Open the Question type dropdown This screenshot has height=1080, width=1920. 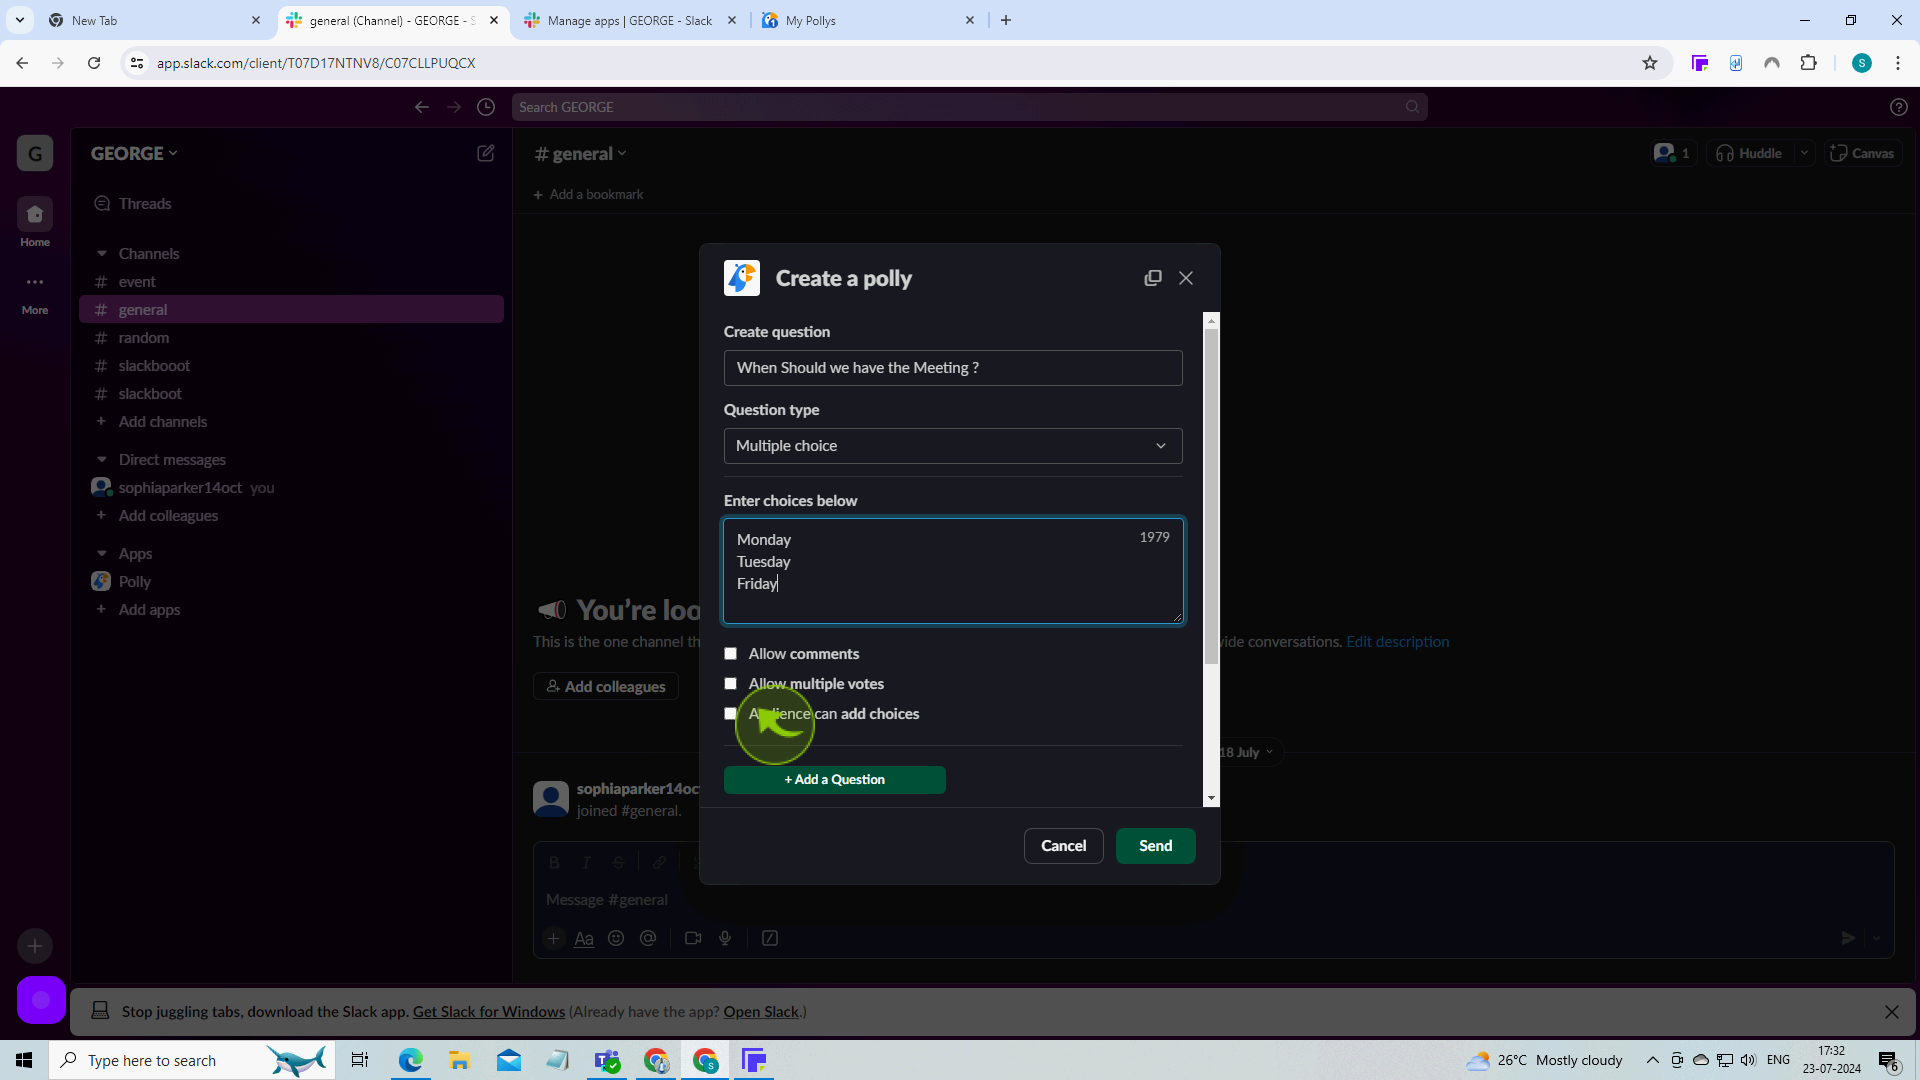[x=953, y=446]
